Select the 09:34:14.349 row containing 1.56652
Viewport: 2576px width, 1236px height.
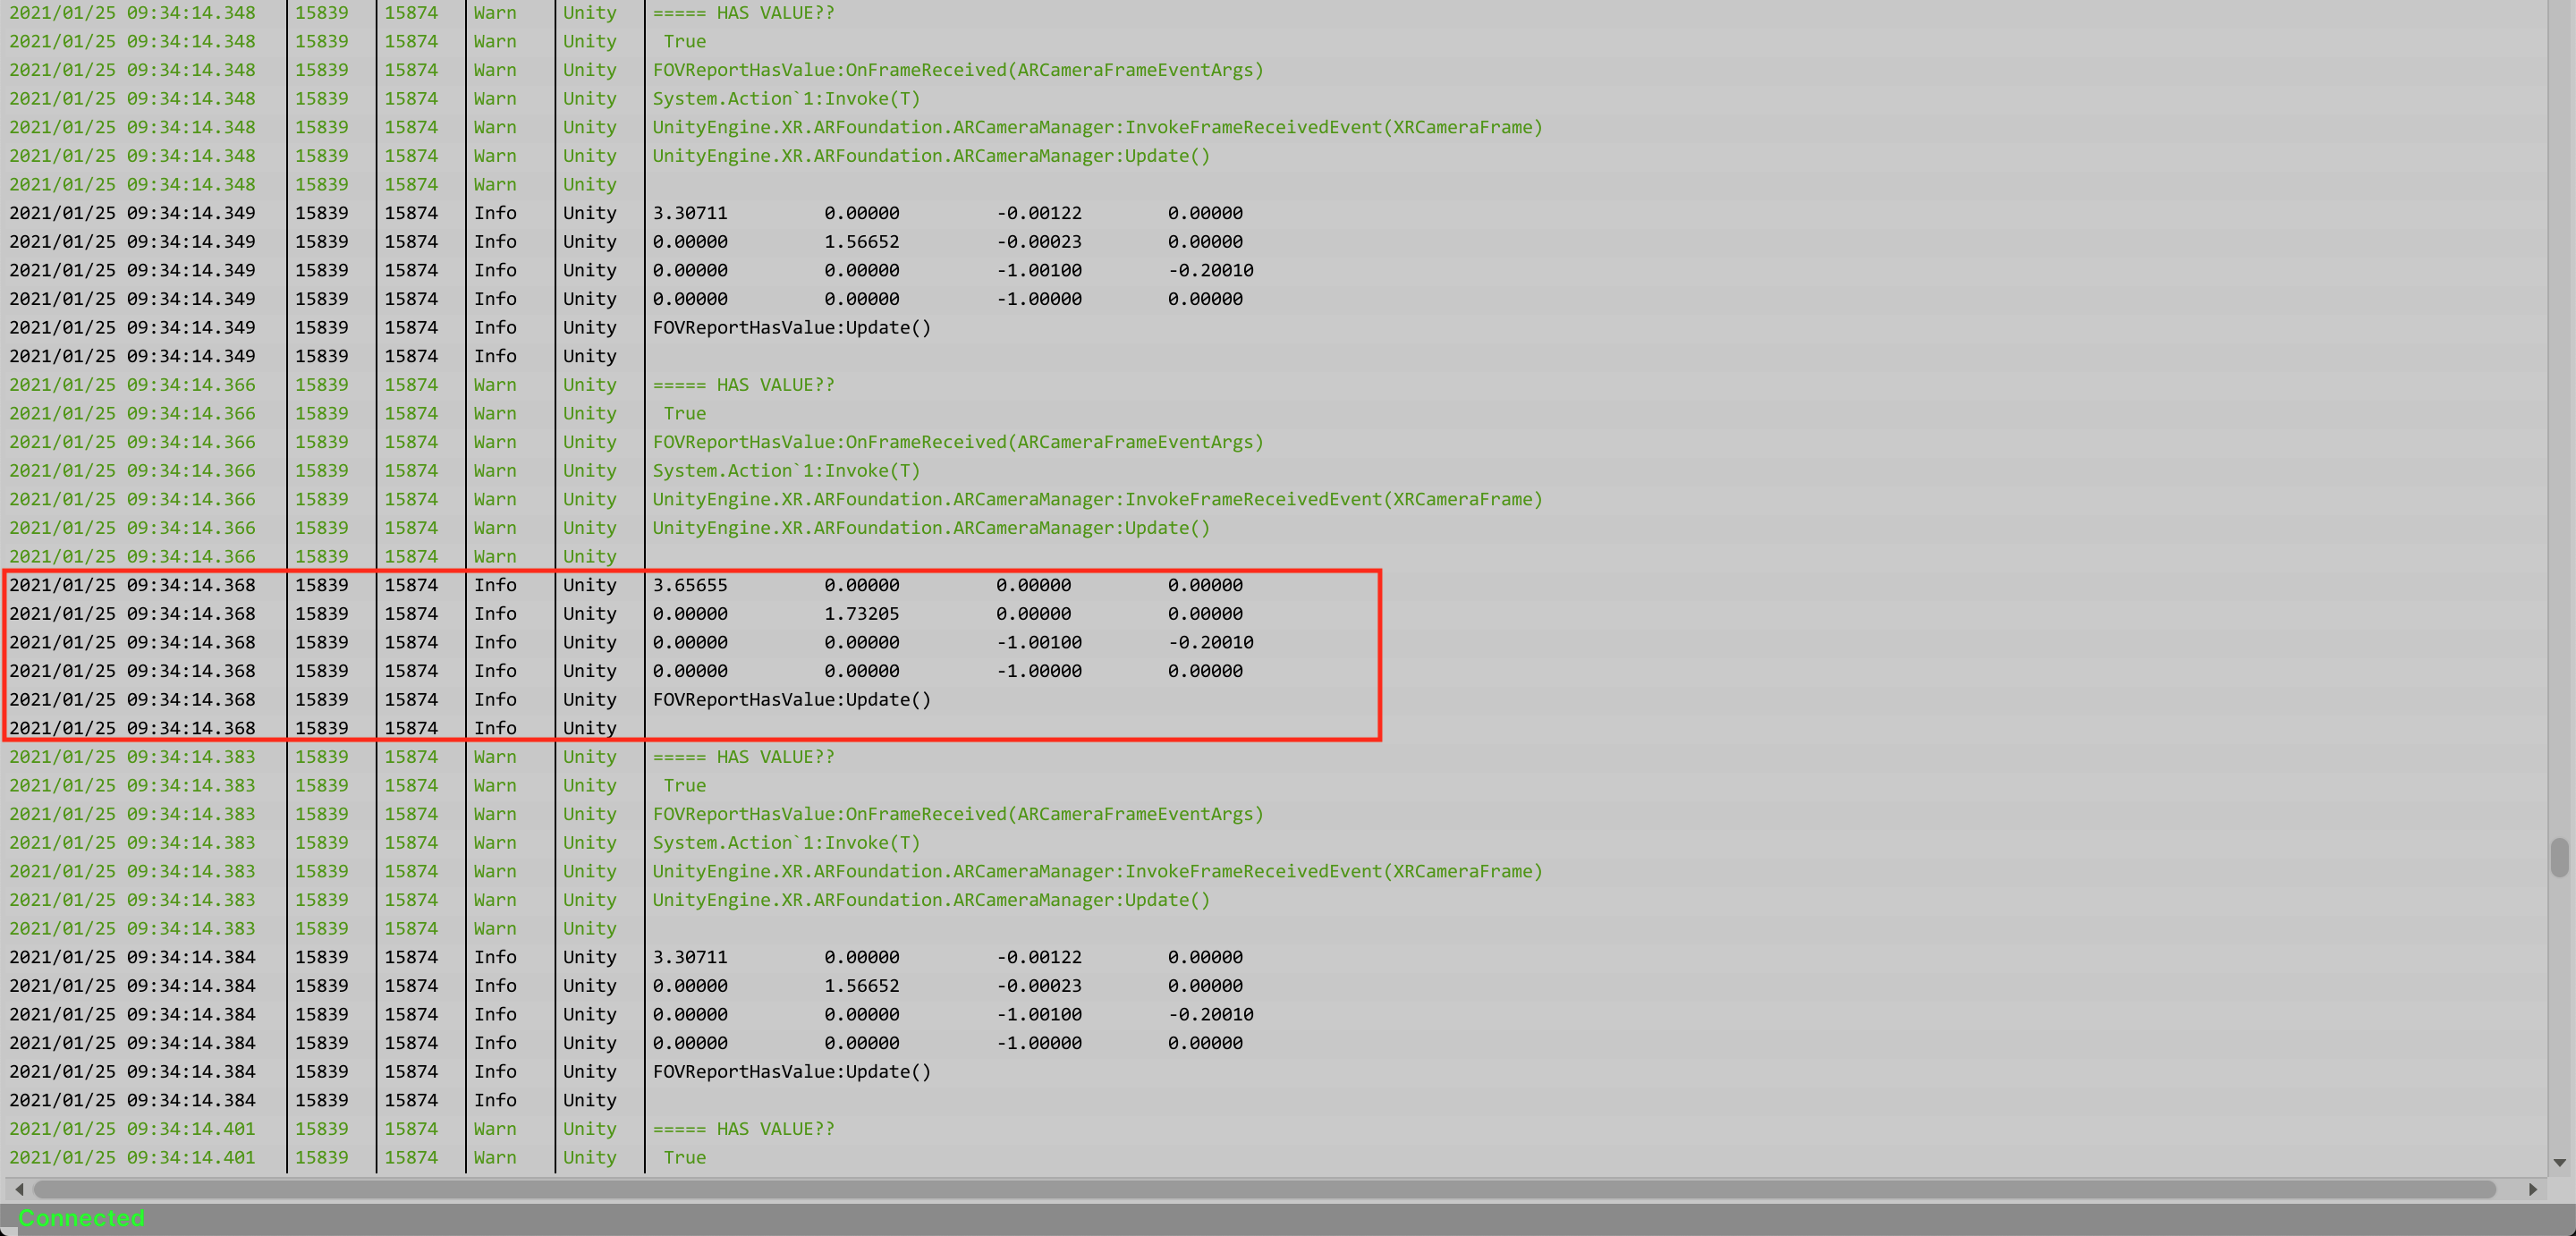tap(861, 242)
